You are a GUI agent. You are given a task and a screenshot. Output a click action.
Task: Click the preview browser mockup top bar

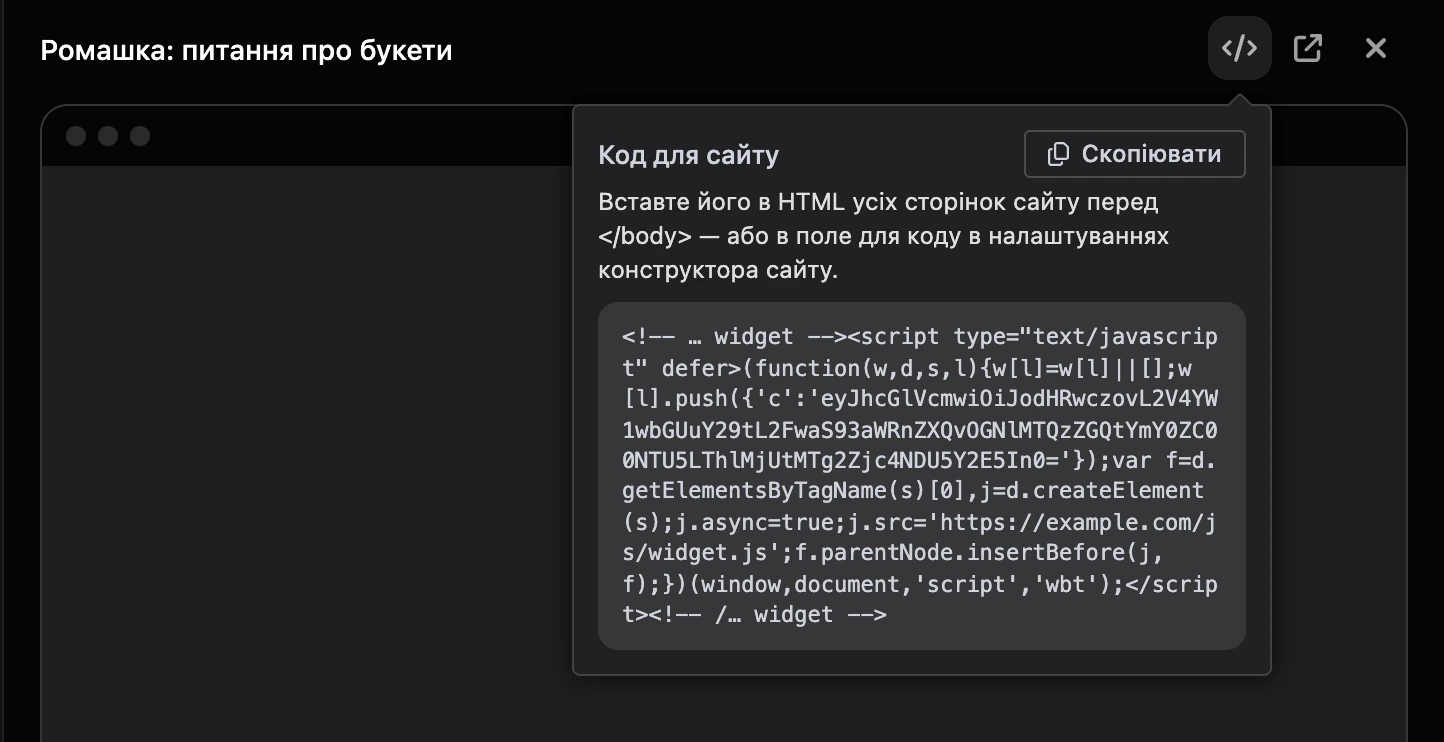tap(306, 136)
